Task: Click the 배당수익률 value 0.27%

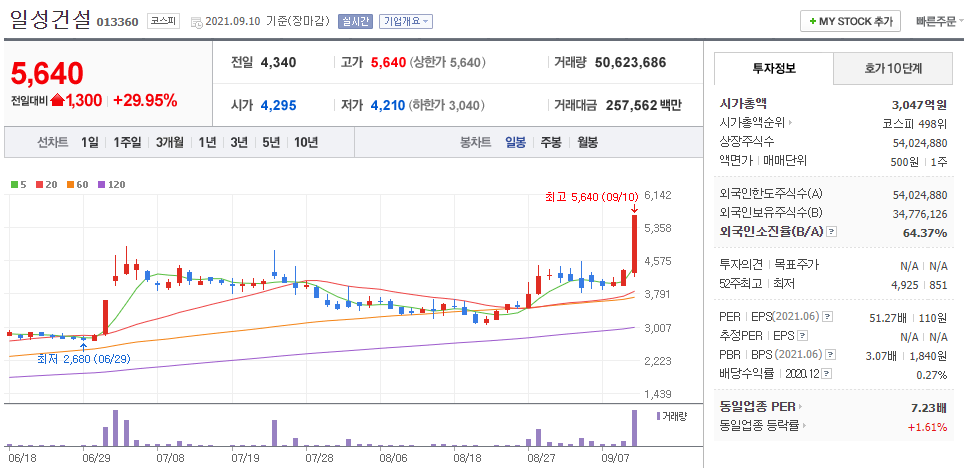Action: click(x=932, y=375)
